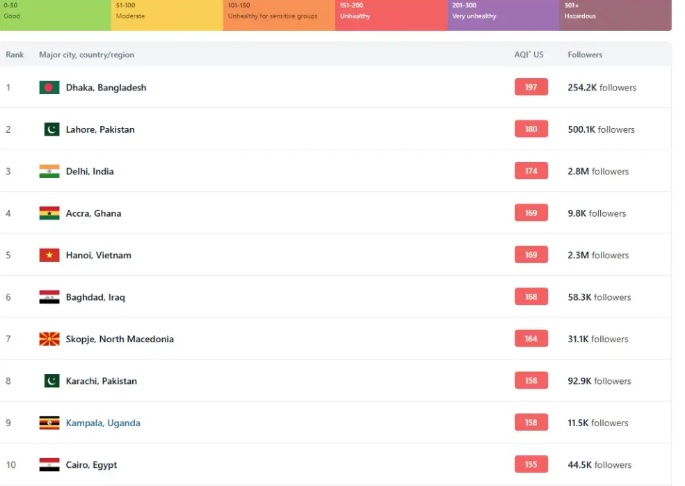
Task: Click the Followers column header
Action: 585,54
